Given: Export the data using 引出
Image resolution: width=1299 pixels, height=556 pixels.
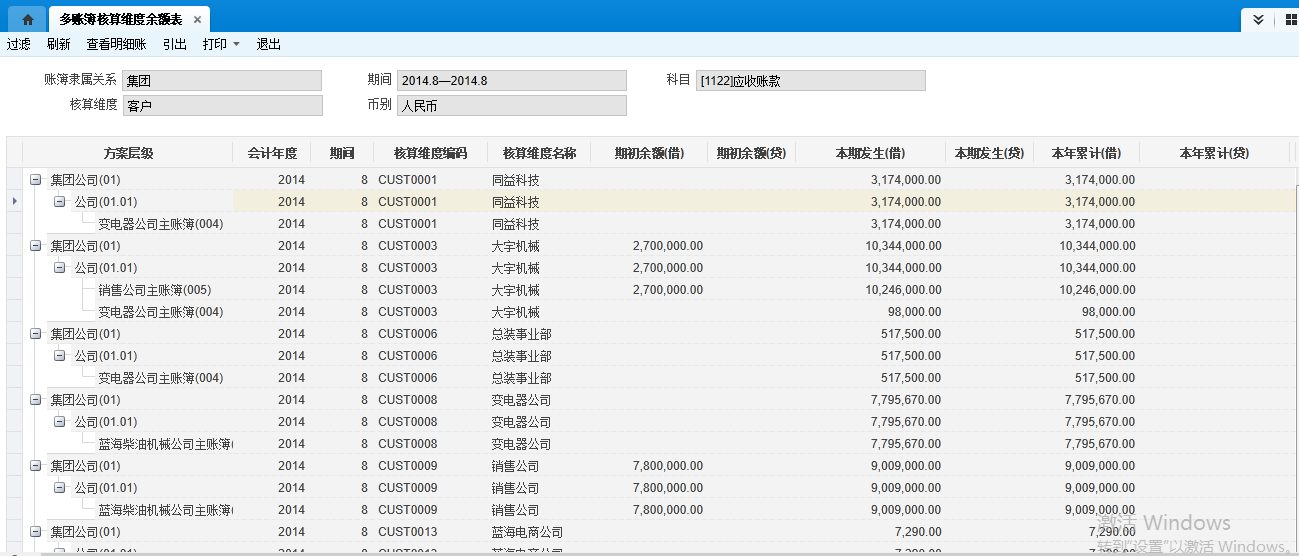Looking at the screenshot, I should [x=175, y=44].
